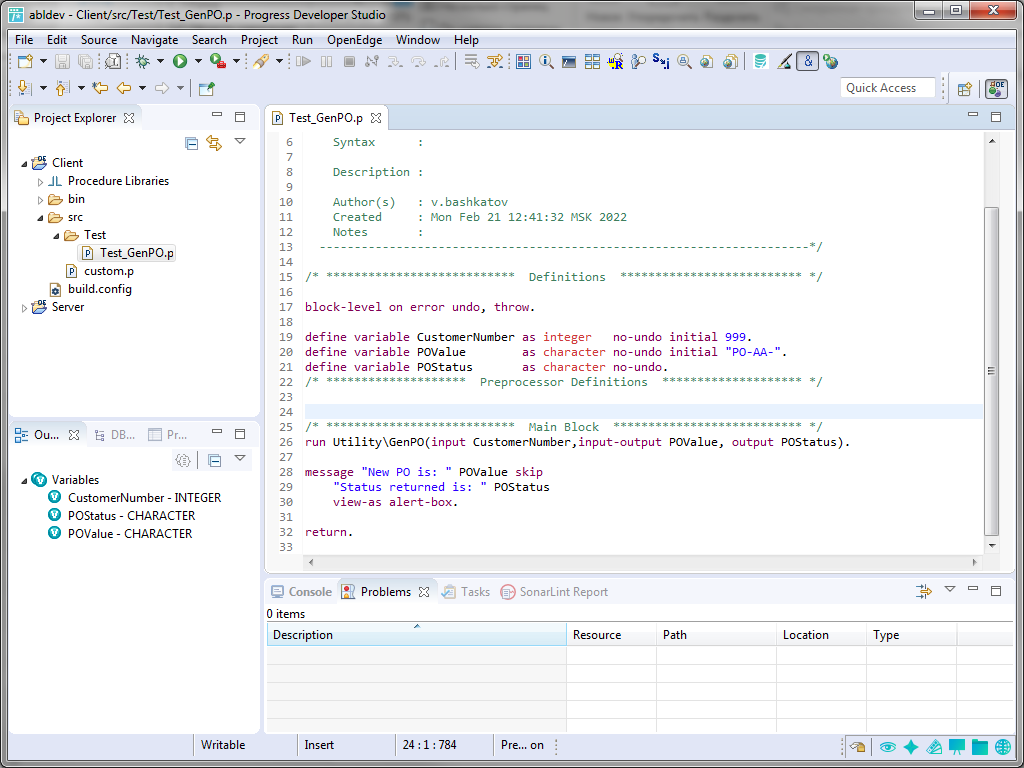1024x768 pixels.
Task: Click the editor vertical scrollbar thumb
Action: click(x=991, y=371)
